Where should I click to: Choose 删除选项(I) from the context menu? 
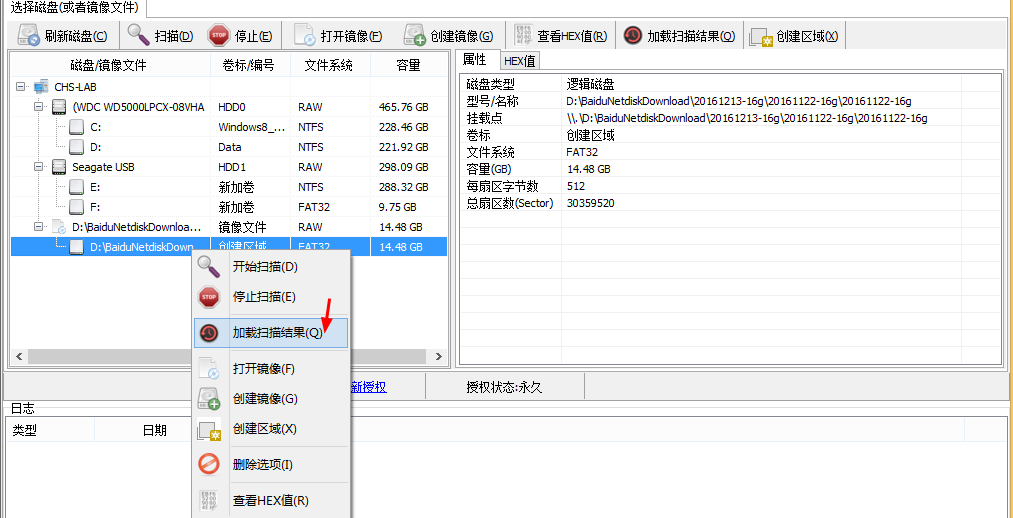tap(271, 464)
